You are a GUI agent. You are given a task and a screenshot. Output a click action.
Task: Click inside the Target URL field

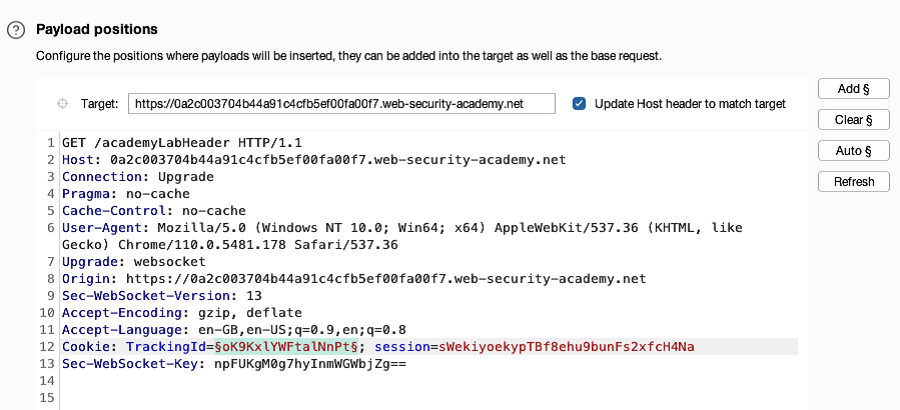(x=342, y=104)
